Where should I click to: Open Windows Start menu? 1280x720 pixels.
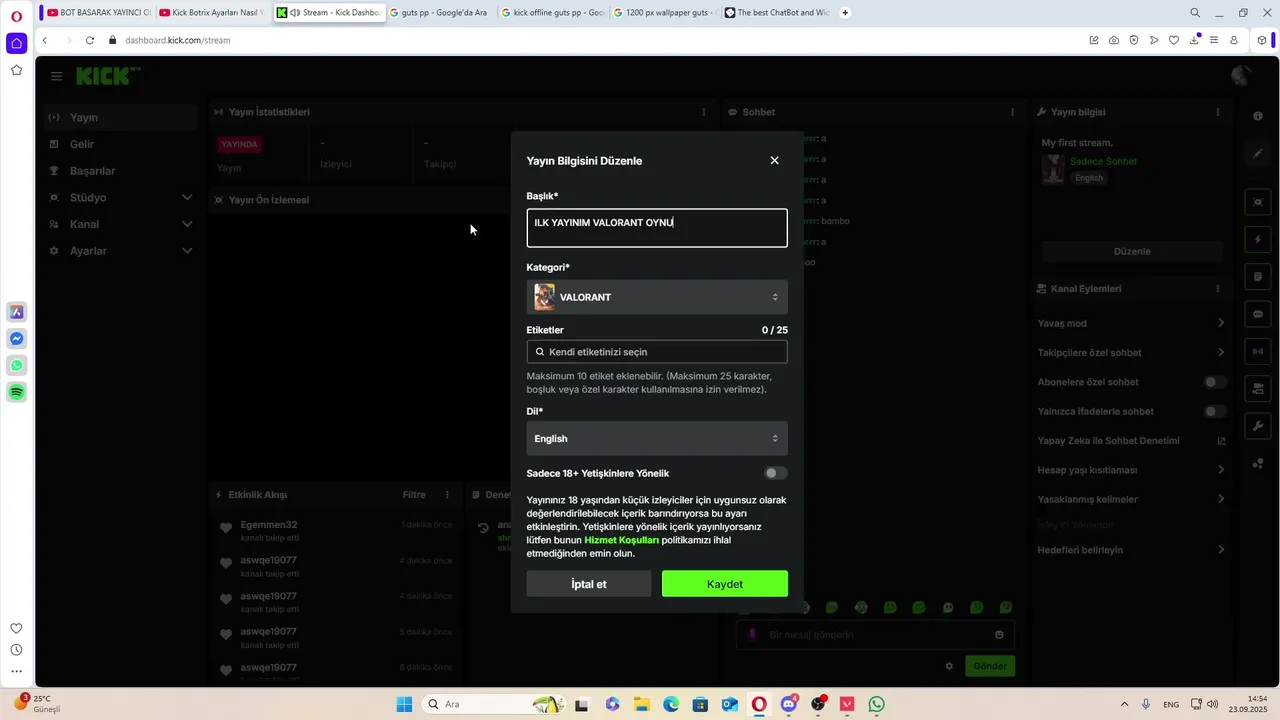coord(404,704)
